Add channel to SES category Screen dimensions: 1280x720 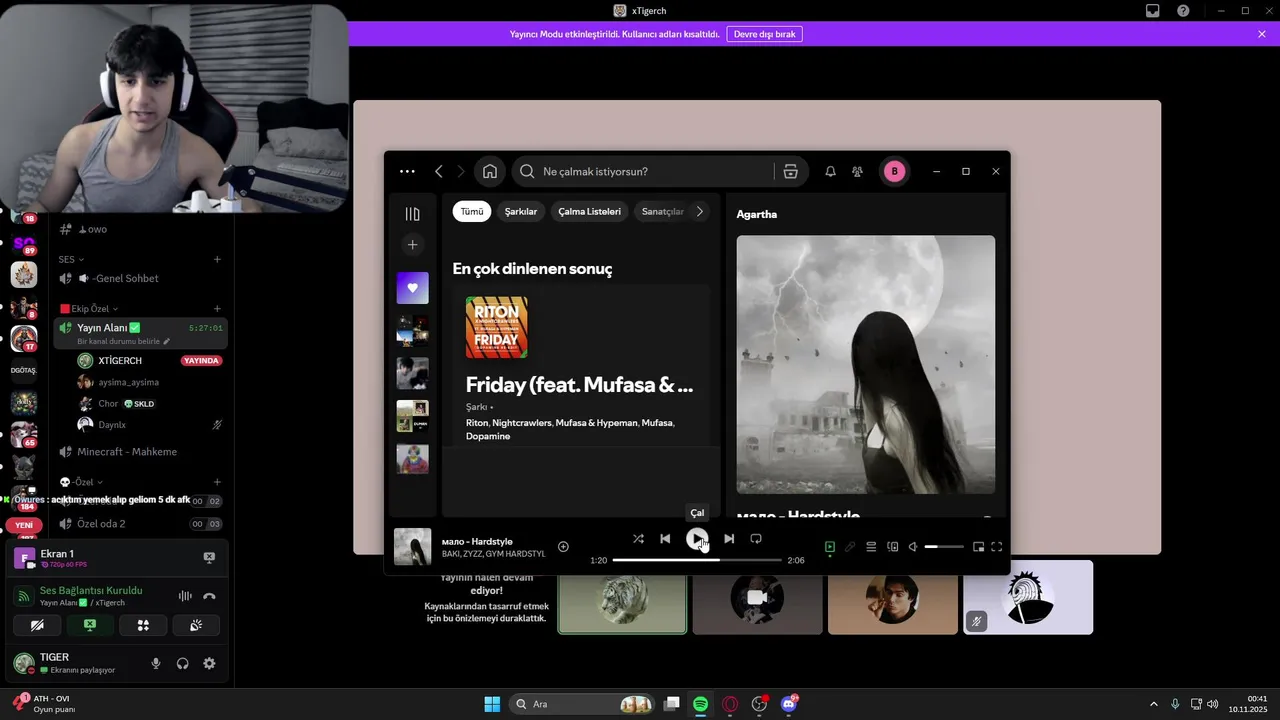(217, 259)
